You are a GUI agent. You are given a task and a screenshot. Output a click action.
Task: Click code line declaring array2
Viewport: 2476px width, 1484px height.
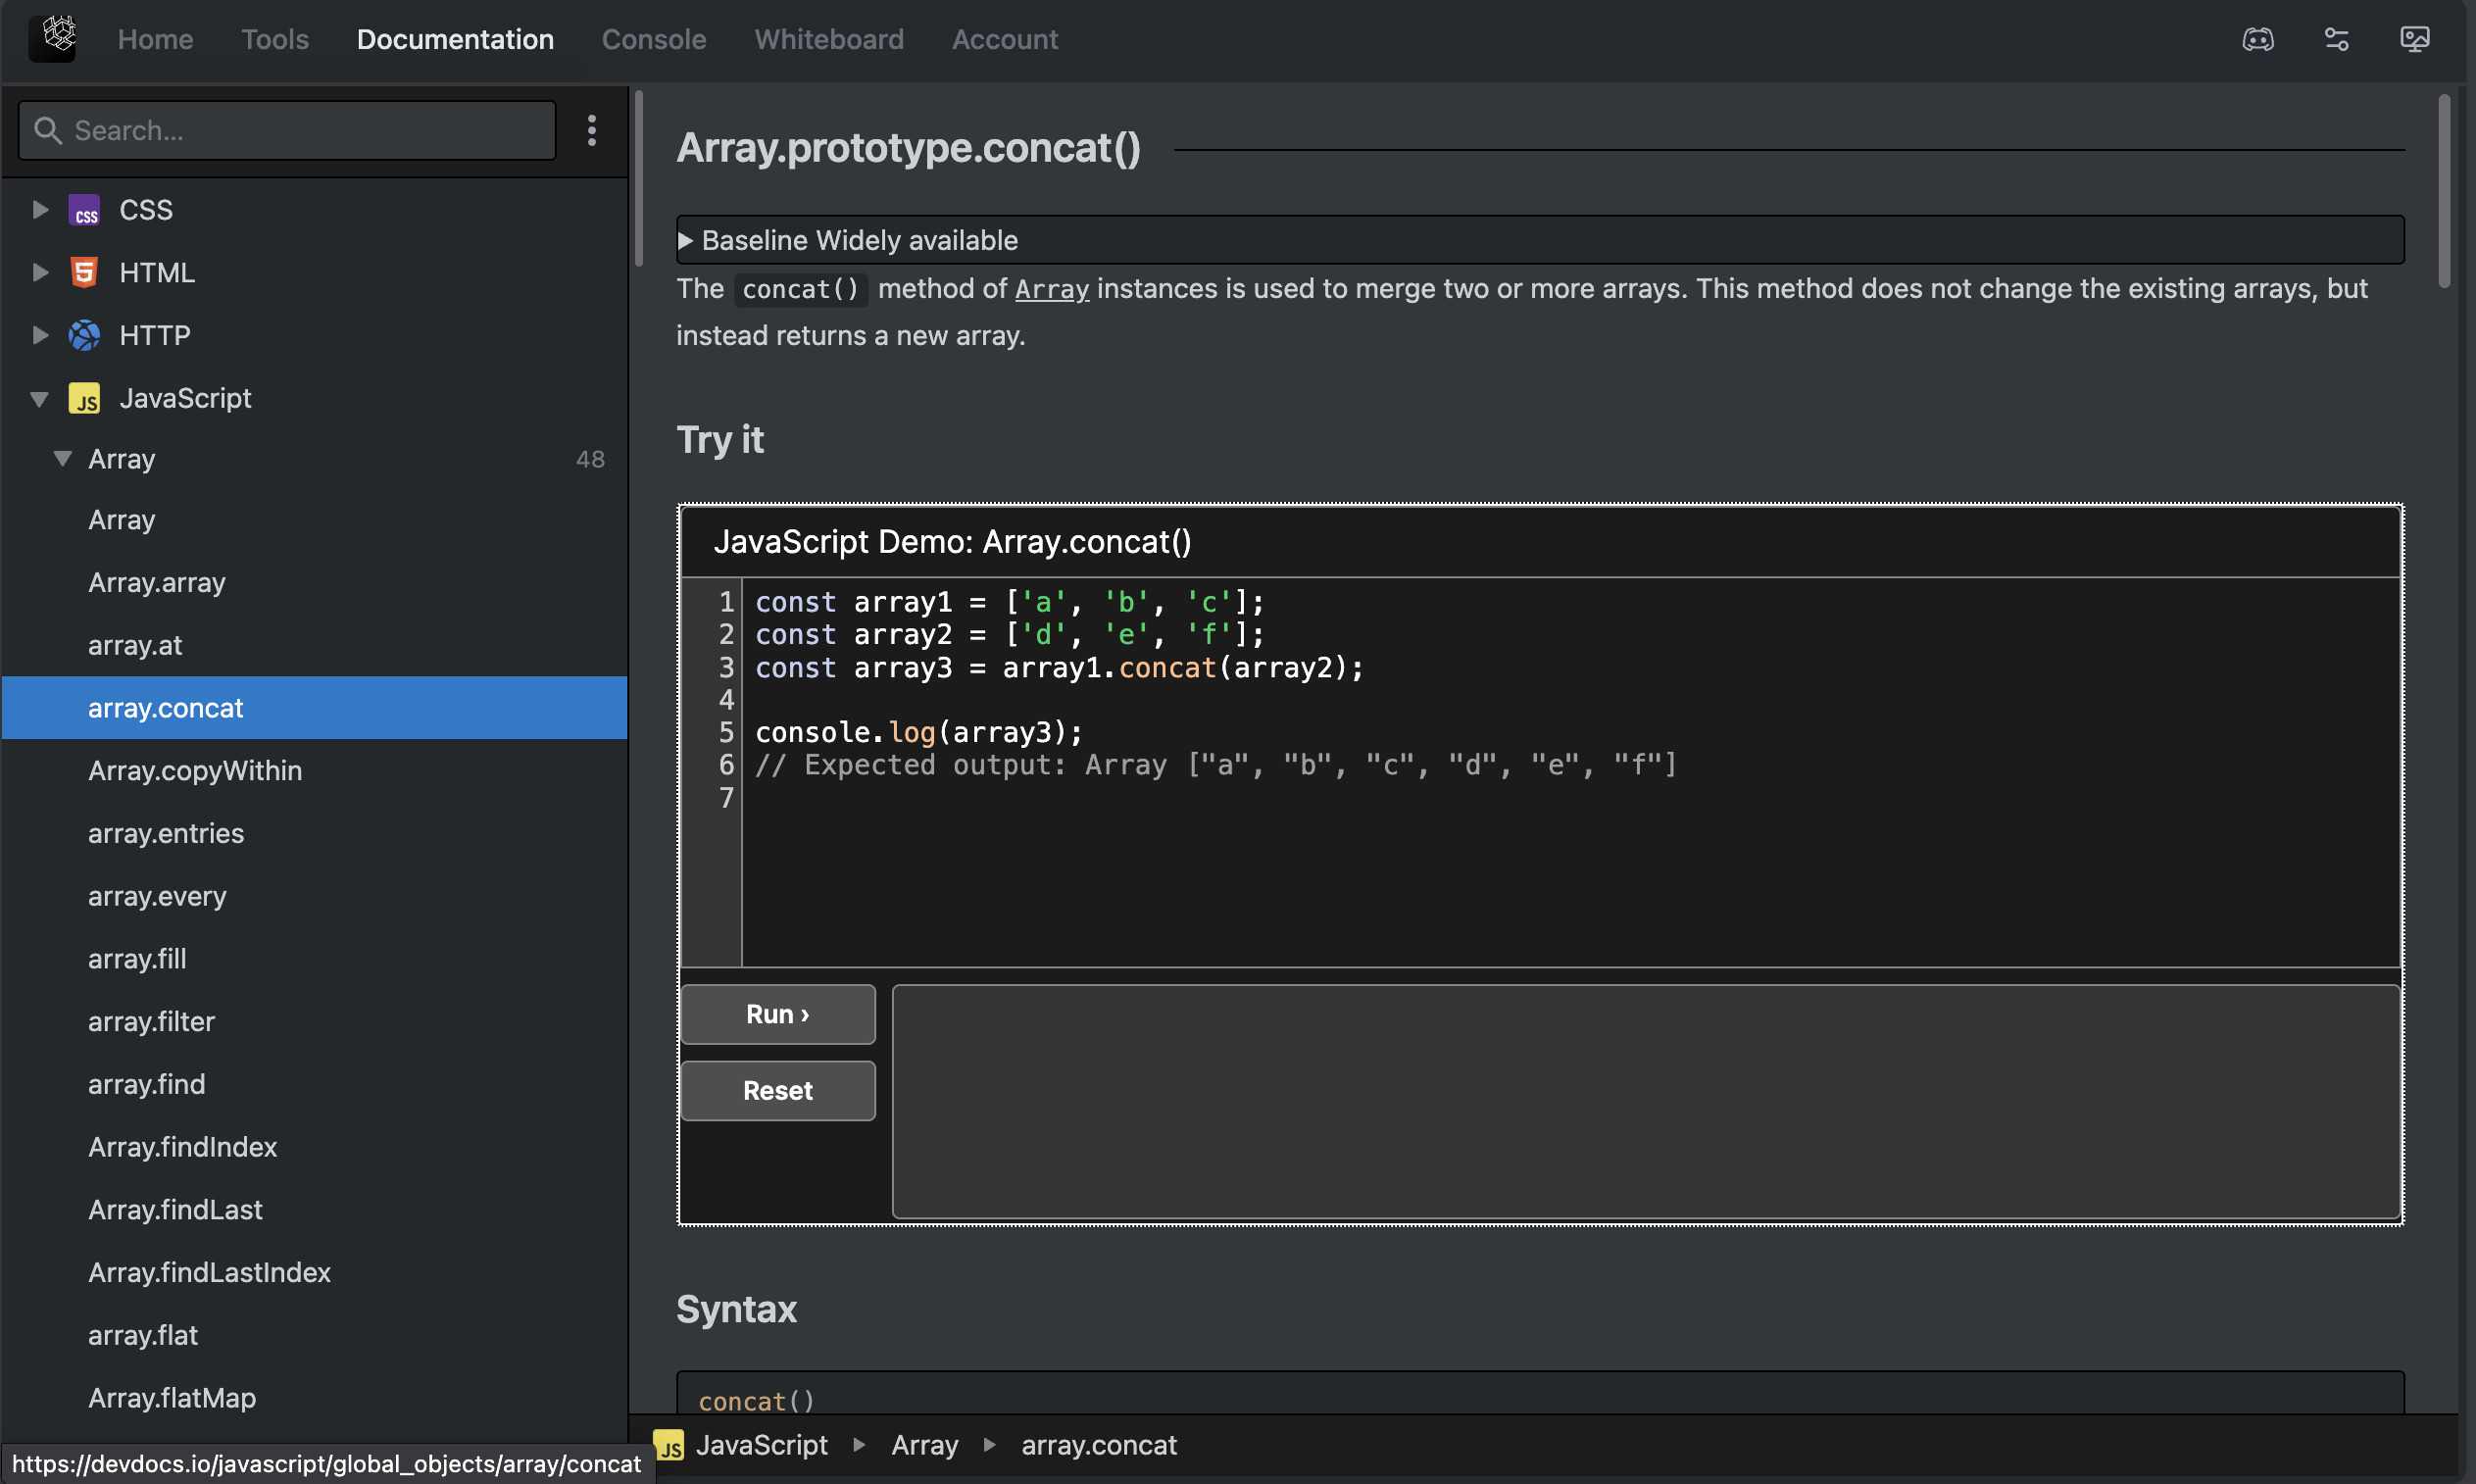coord(1010,635)
